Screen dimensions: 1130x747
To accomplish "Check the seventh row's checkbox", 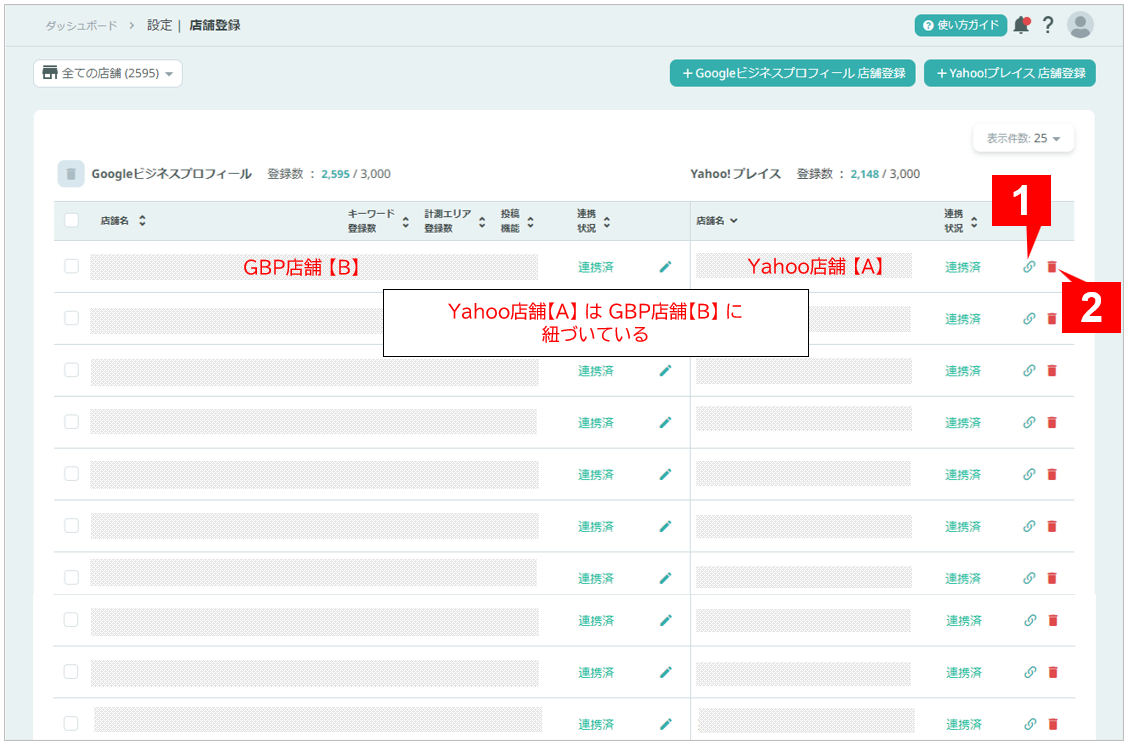I will (x=71, y=577).
